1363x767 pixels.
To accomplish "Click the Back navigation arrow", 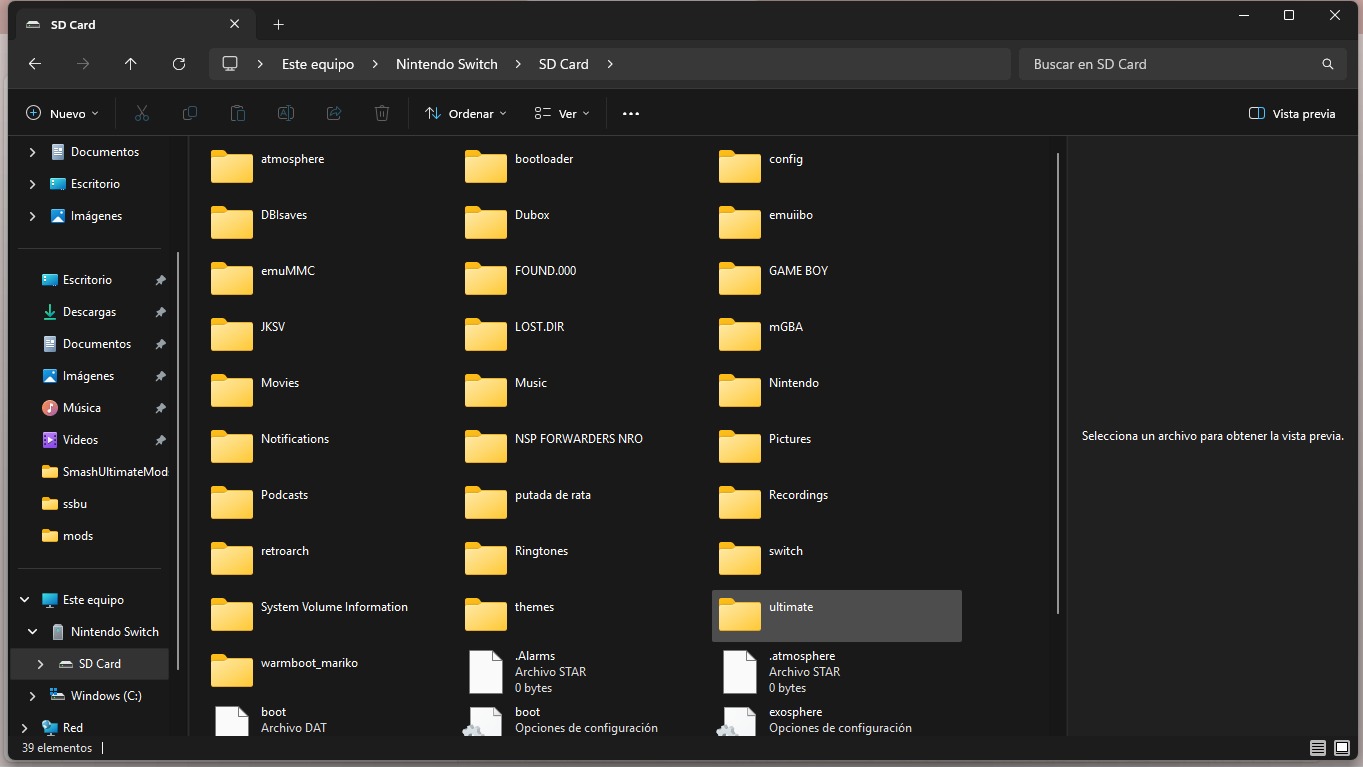I will pos(35,64).
